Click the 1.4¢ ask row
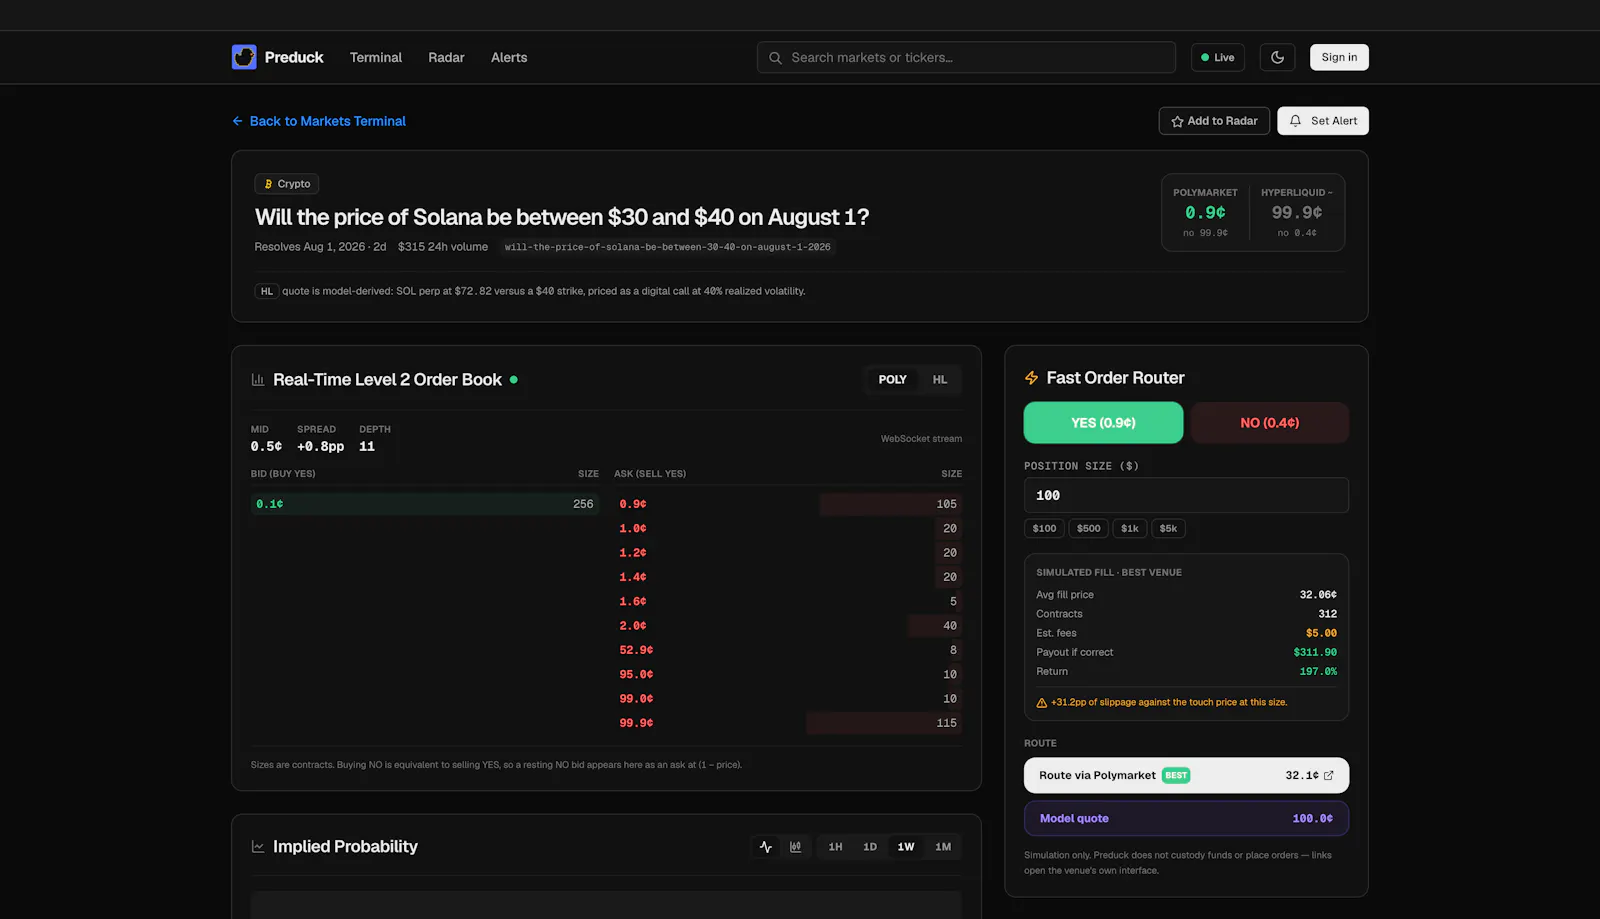 coord(788,577)
